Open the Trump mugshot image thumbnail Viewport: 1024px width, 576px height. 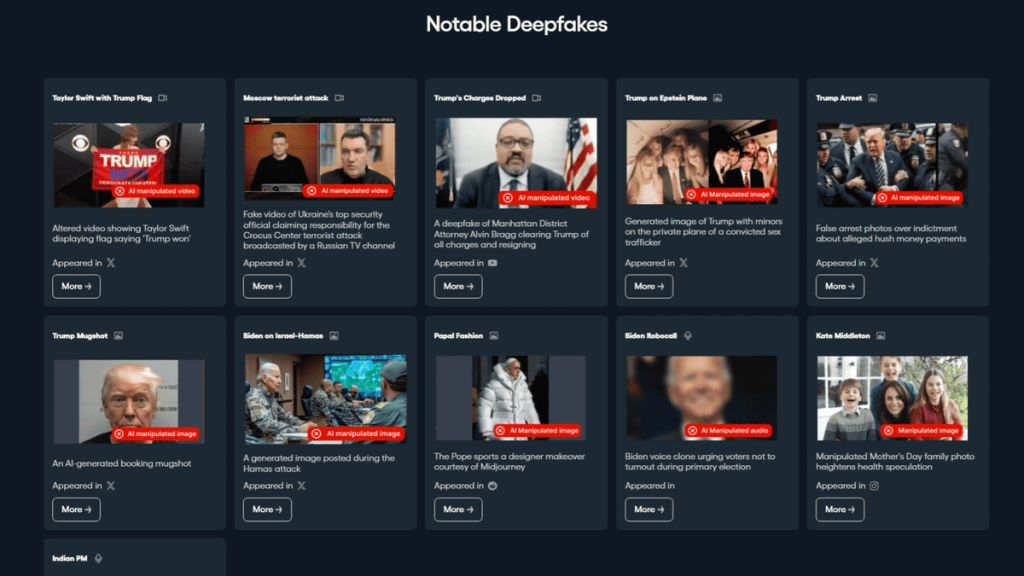pos(129,402)
